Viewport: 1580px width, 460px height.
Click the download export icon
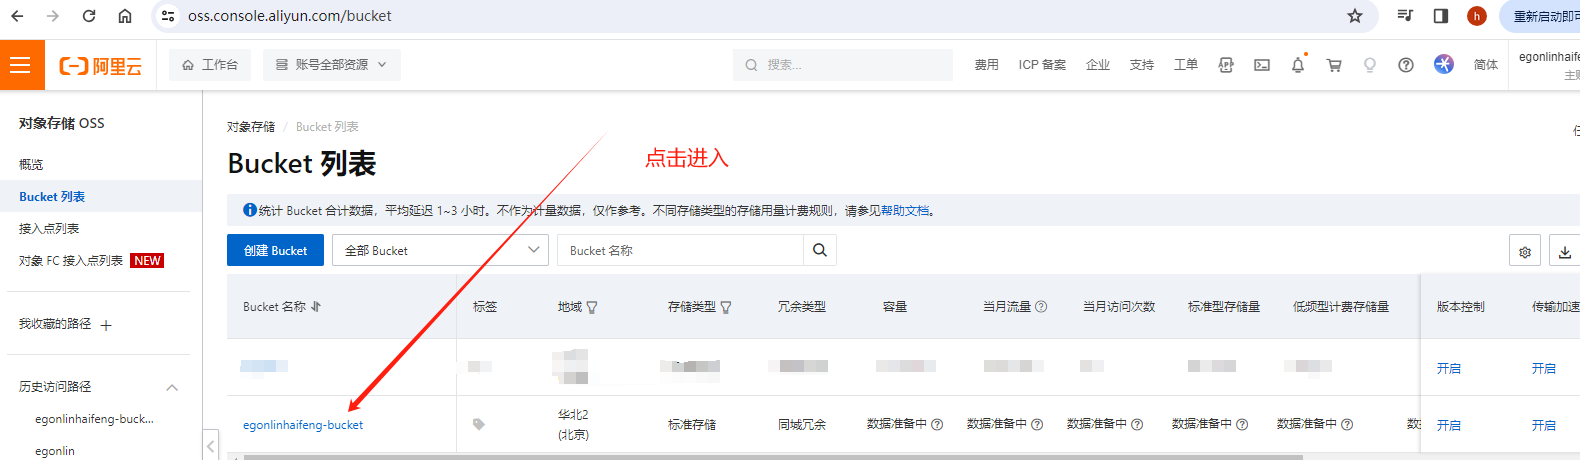(x=1565, y=251)
